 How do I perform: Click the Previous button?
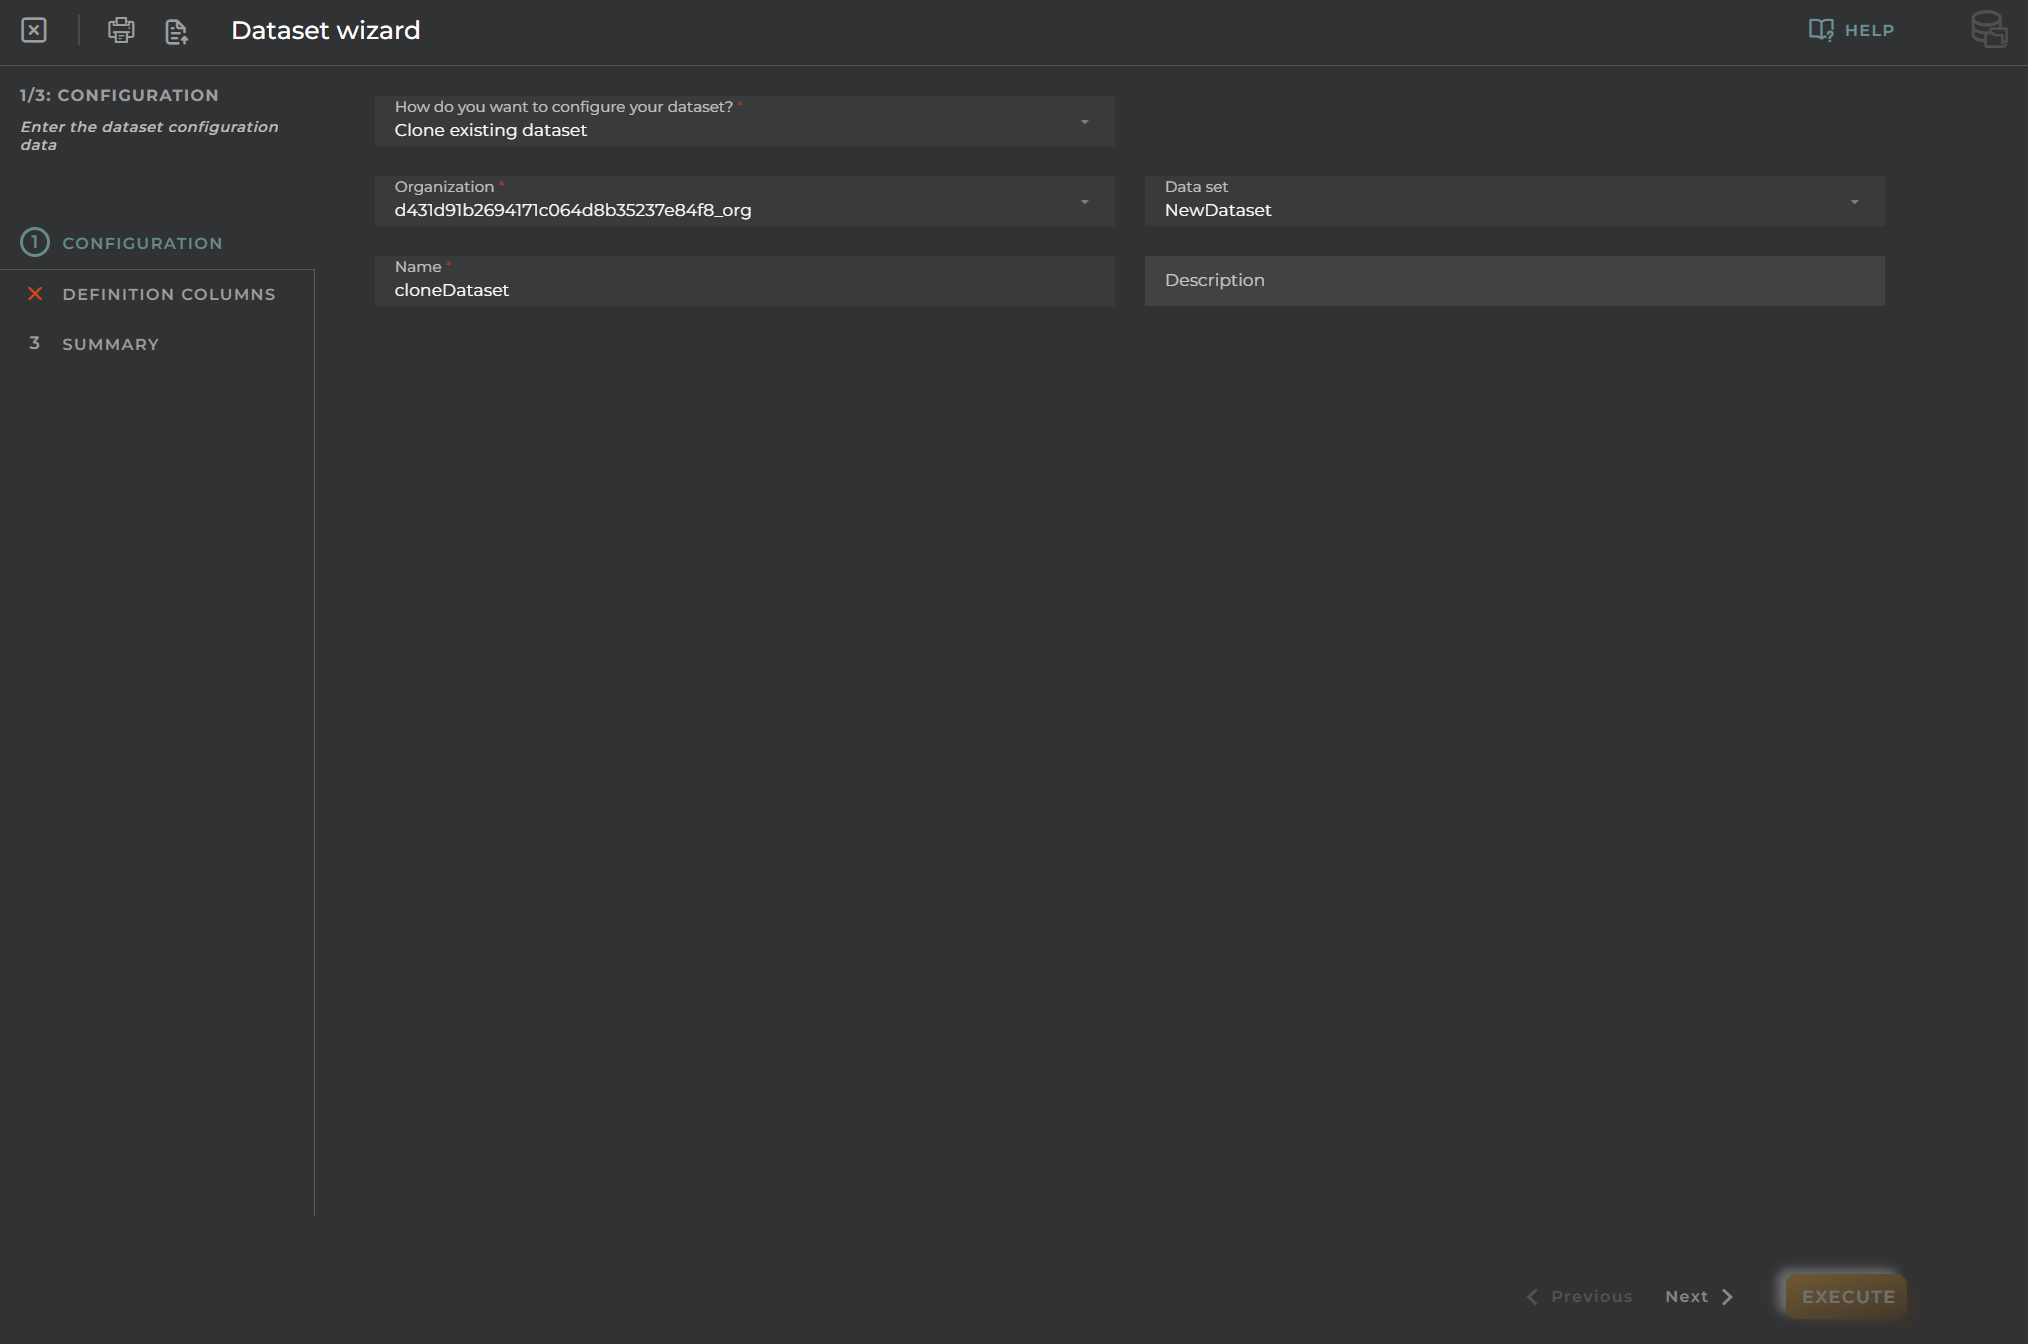pos(1579,1296)
